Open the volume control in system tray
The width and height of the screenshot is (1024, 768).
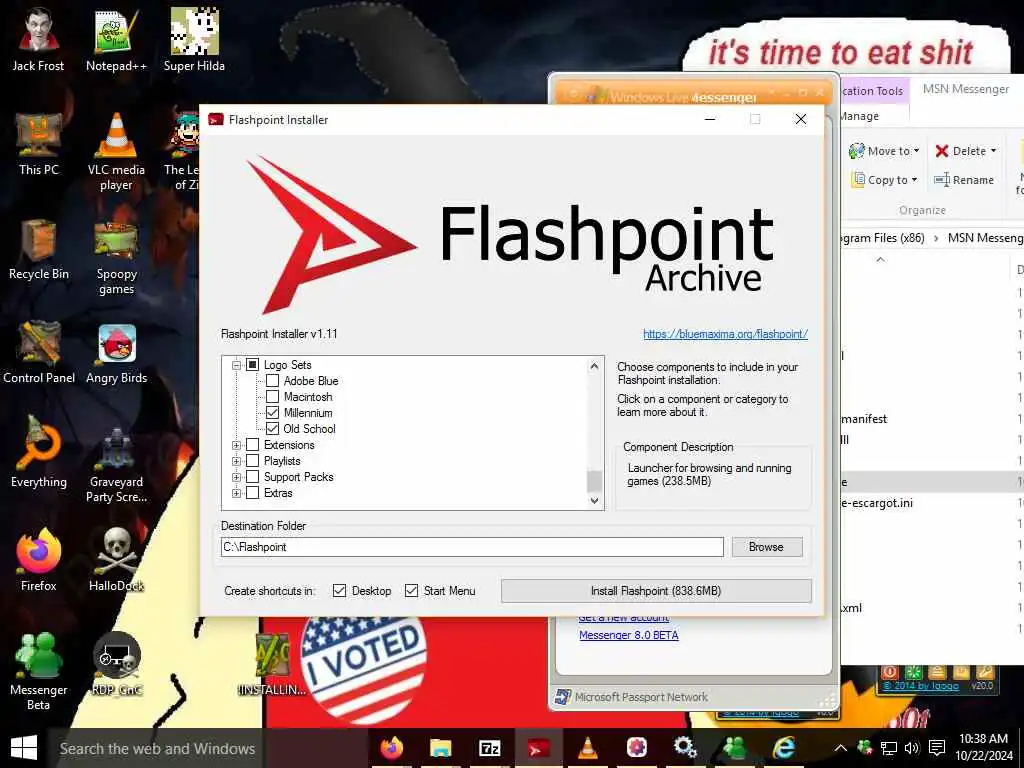coord(912,748)
